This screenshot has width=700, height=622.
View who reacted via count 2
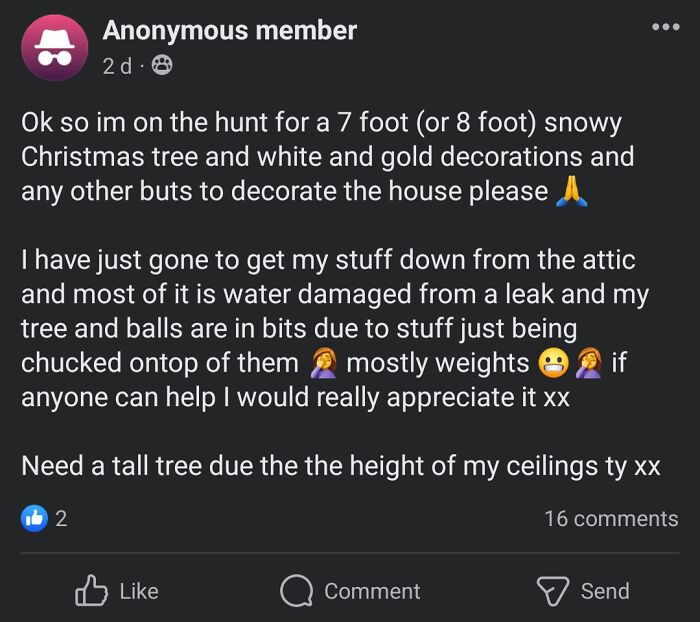click(61, 518)
